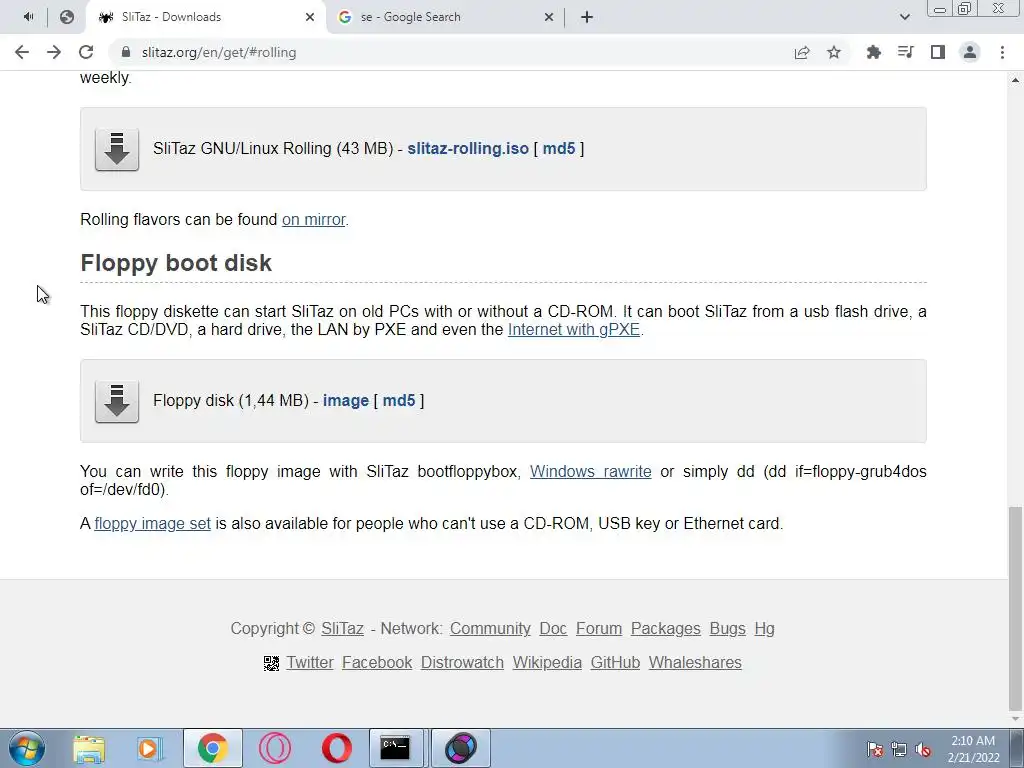1024x768 pixels.
Task: Follow the 'on mirror' link
Action: tap(313, 219)
